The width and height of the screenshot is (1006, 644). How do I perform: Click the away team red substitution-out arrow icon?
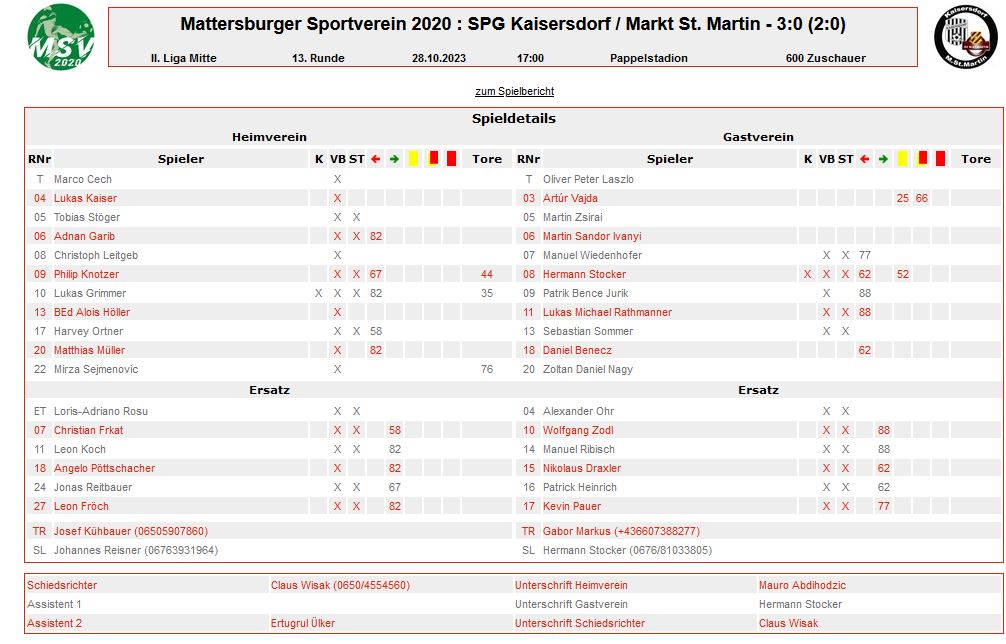[x=865, y=159]
